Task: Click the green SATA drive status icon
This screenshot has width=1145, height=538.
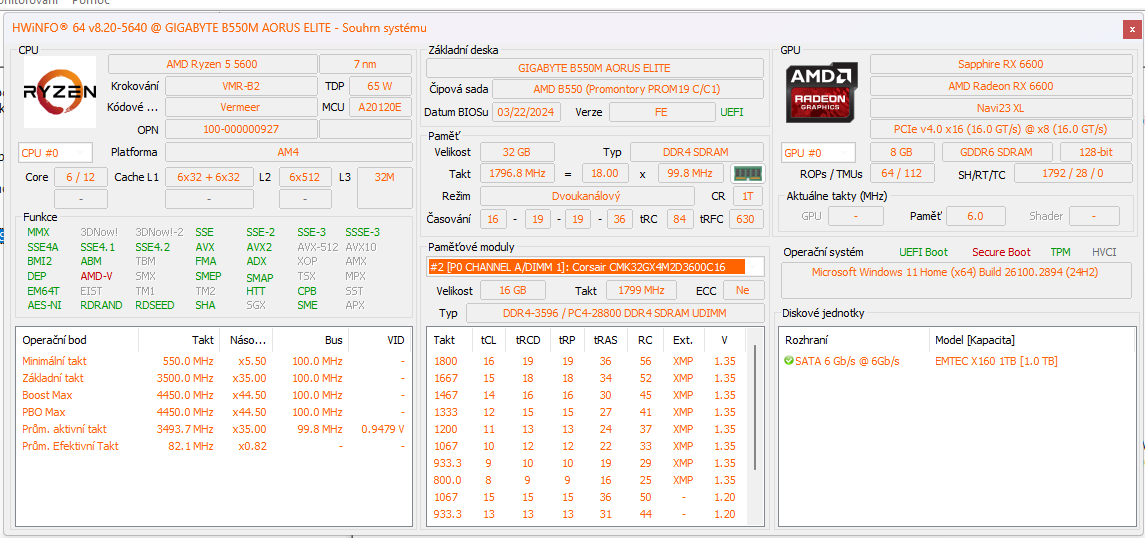Action: point(789,361)
